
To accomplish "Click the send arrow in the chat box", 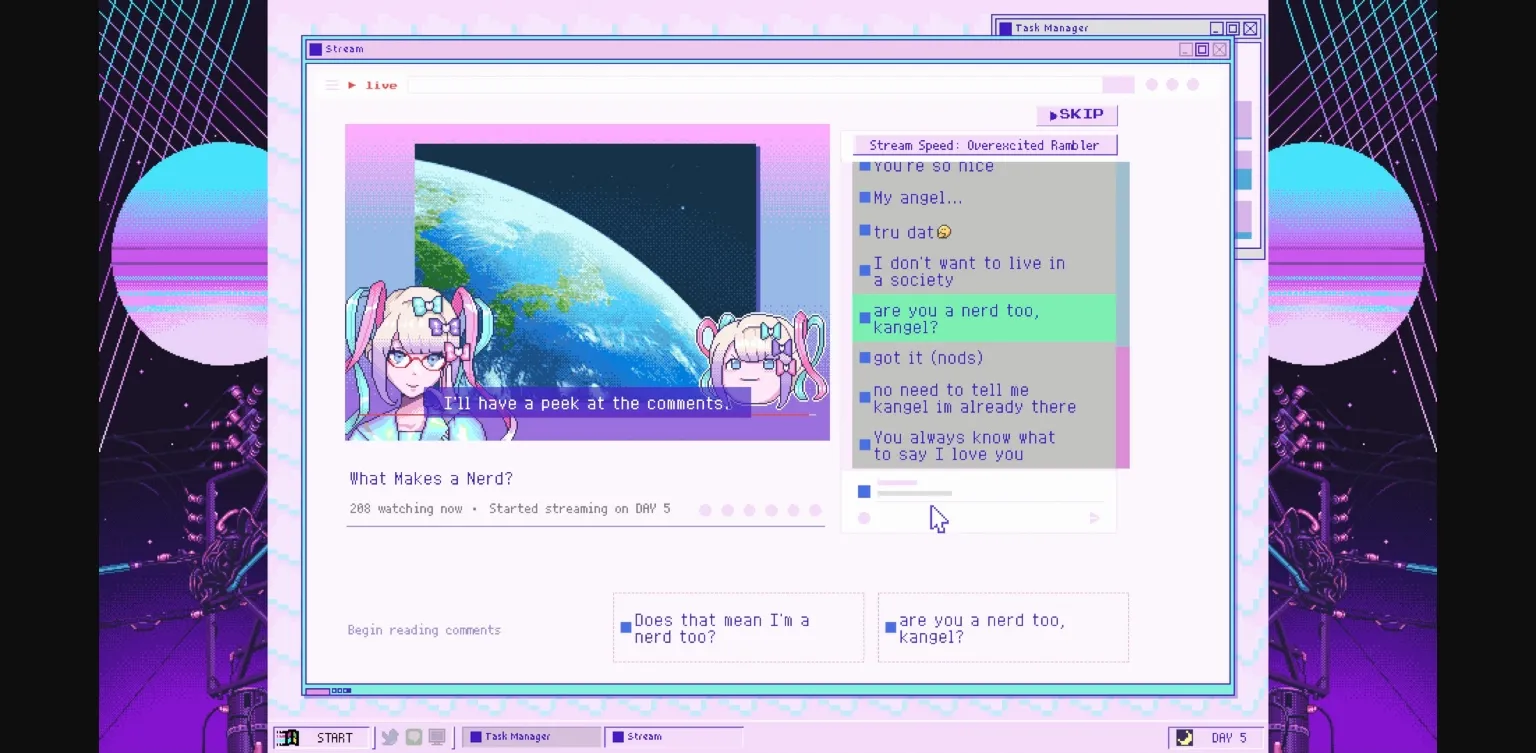I will tap(1094, 518).
